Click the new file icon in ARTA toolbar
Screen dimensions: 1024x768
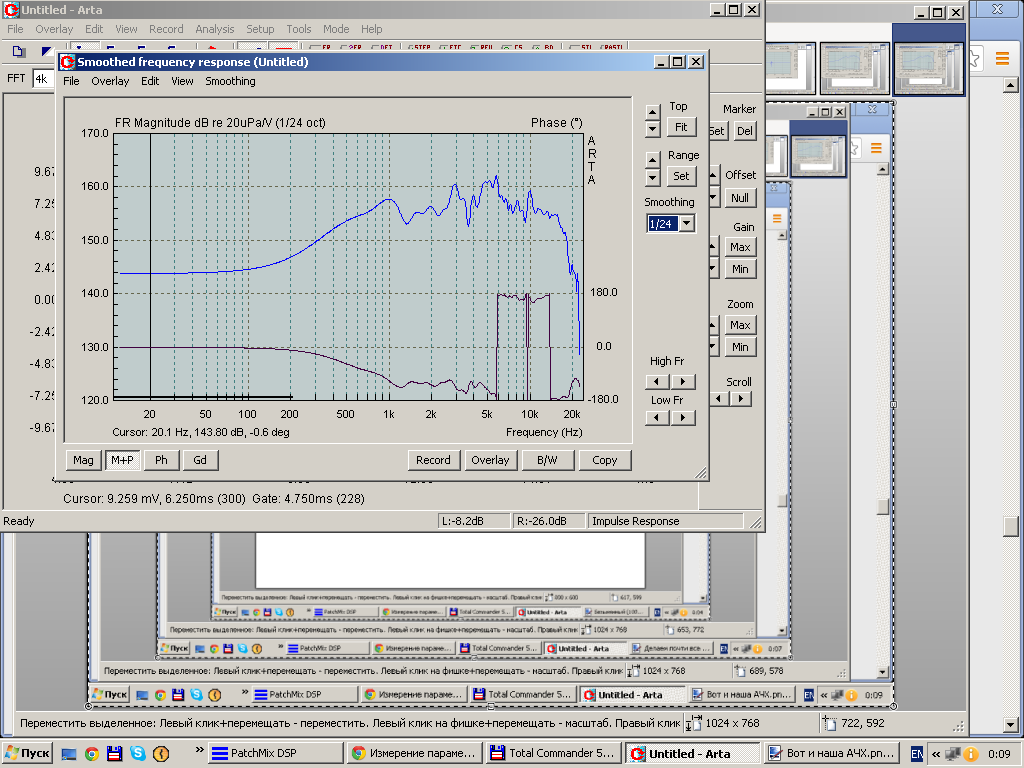click(x=18, y=51)
